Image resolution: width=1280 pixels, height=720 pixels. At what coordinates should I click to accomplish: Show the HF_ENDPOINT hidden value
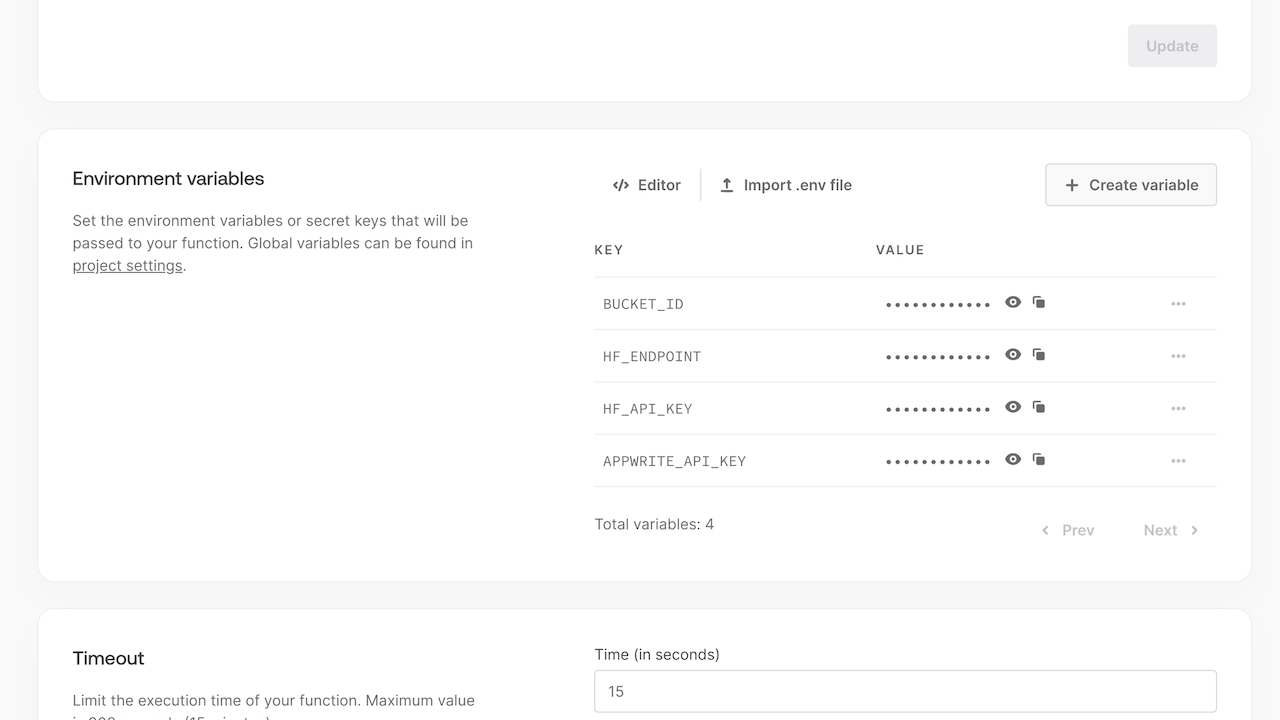click(x=1013, y=355)
